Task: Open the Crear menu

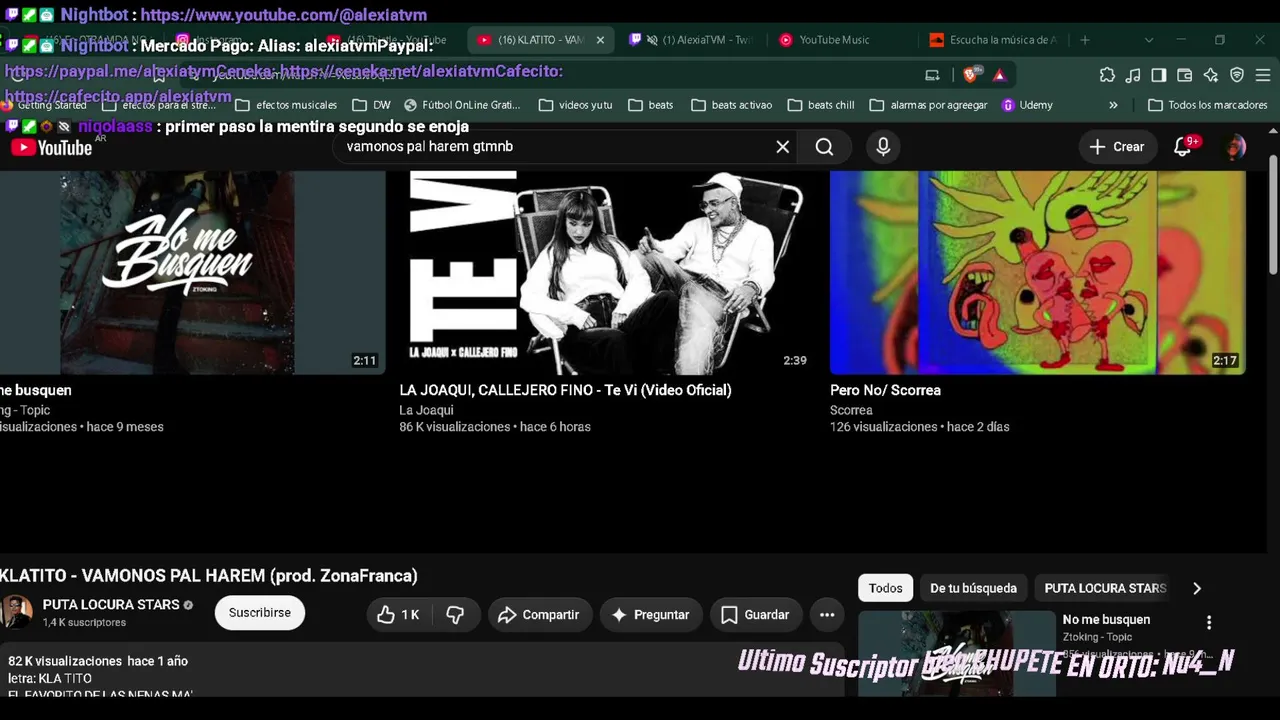Action: click(1116, 147)
